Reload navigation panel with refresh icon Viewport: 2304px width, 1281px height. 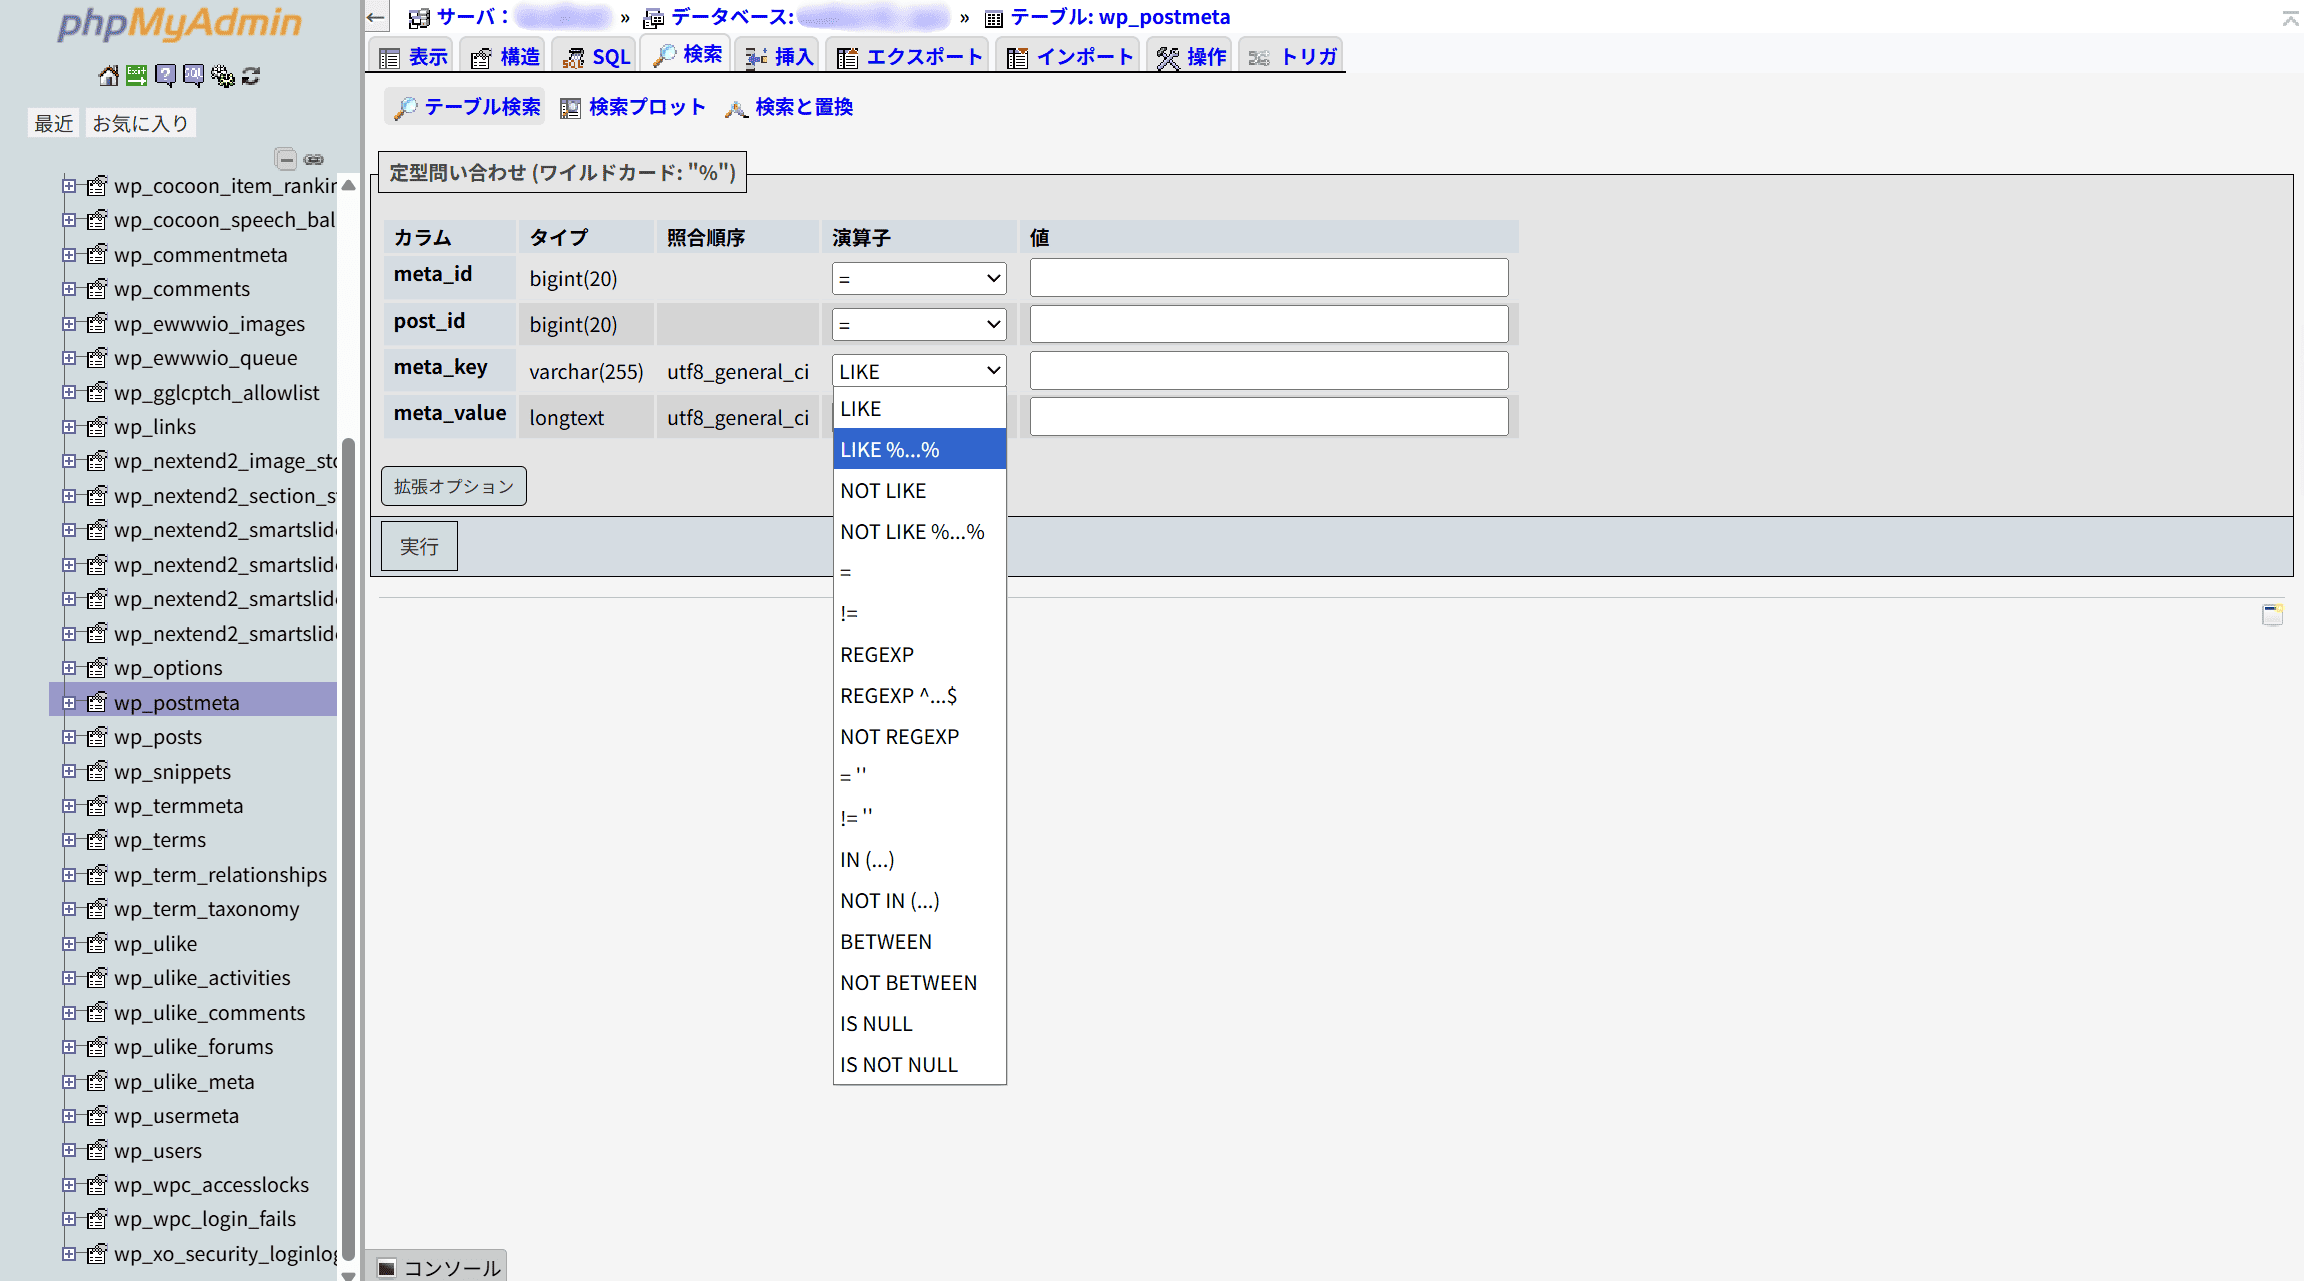click(x=251, y=76)
